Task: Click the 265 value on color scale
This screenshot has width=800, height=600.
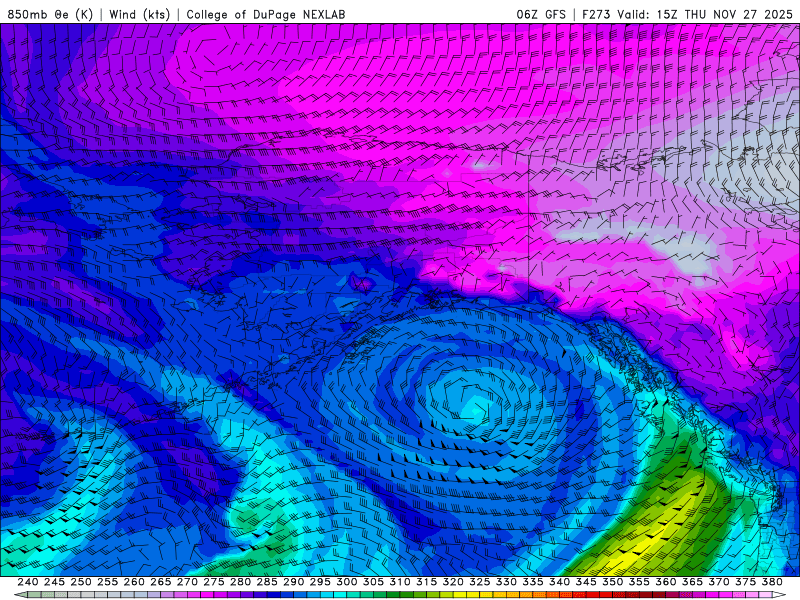Action: tap(160, 582)
